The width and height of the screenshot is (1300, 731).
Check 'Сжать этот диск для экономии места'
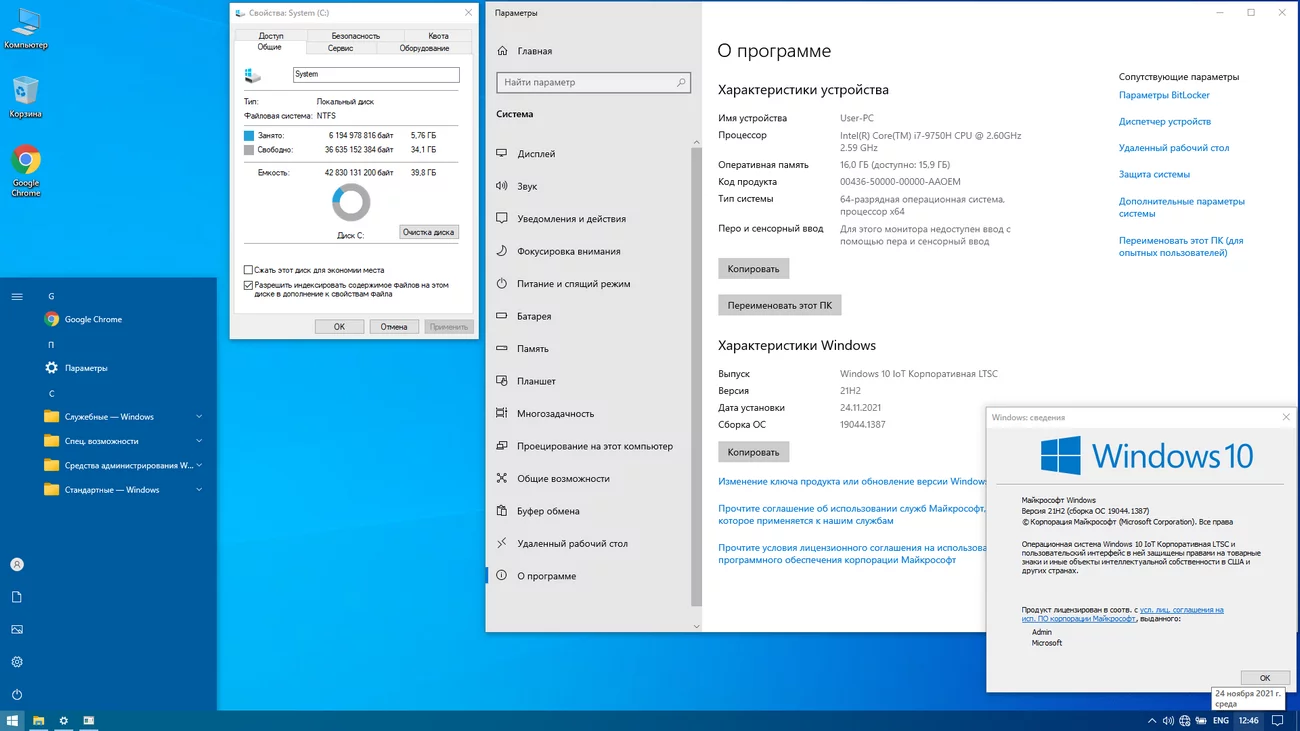(x=248, y=270)
